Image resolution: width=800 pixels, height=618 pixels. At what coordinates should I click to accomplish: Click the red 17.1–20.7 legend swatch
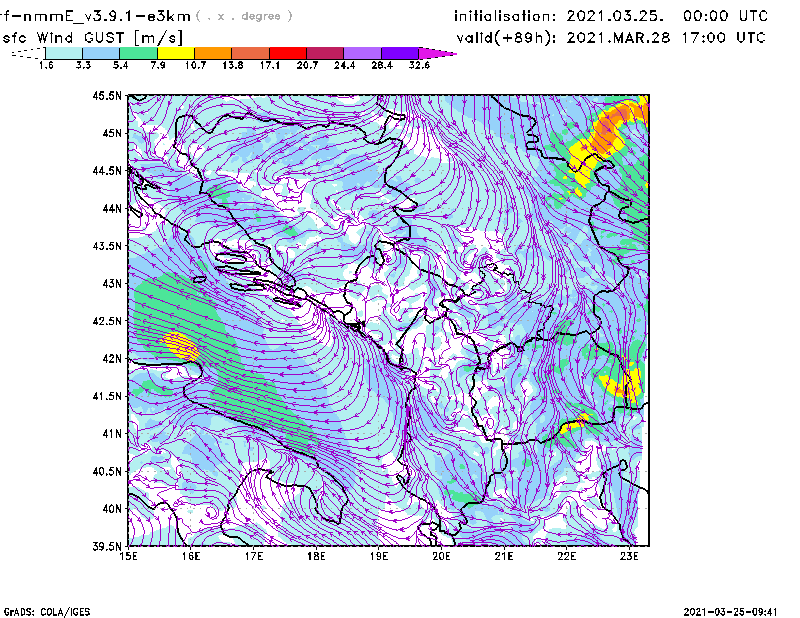click(288, 53)
